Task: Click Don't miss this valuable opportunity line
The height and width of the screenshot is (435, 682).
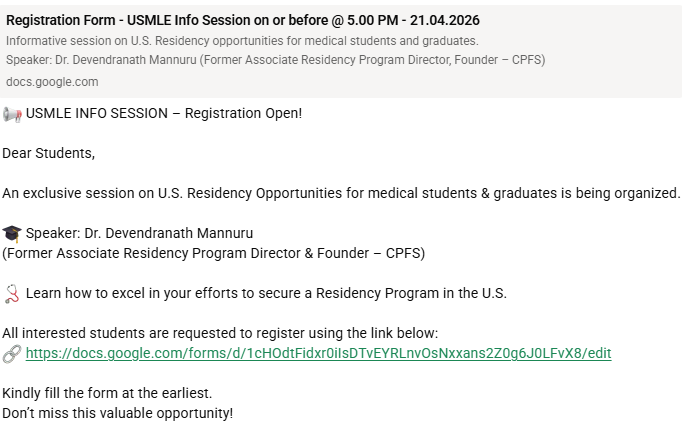Action: click(x=117, y=413)
